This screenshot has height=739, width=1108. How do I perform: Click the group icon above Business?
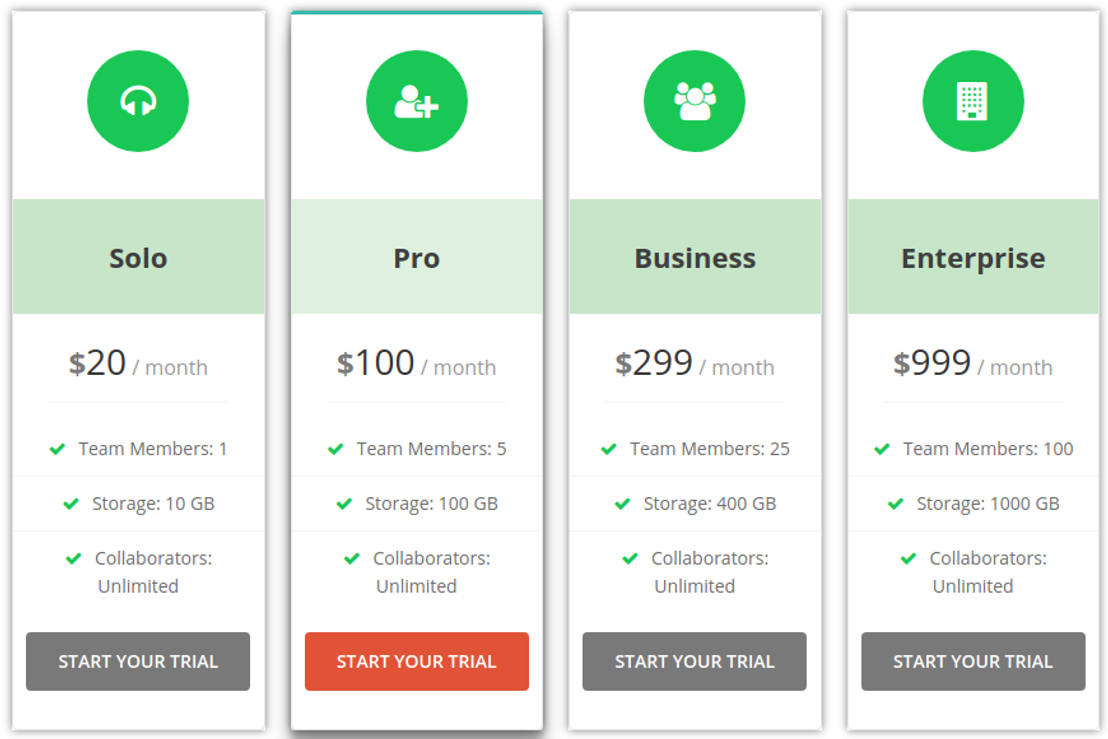694,101
